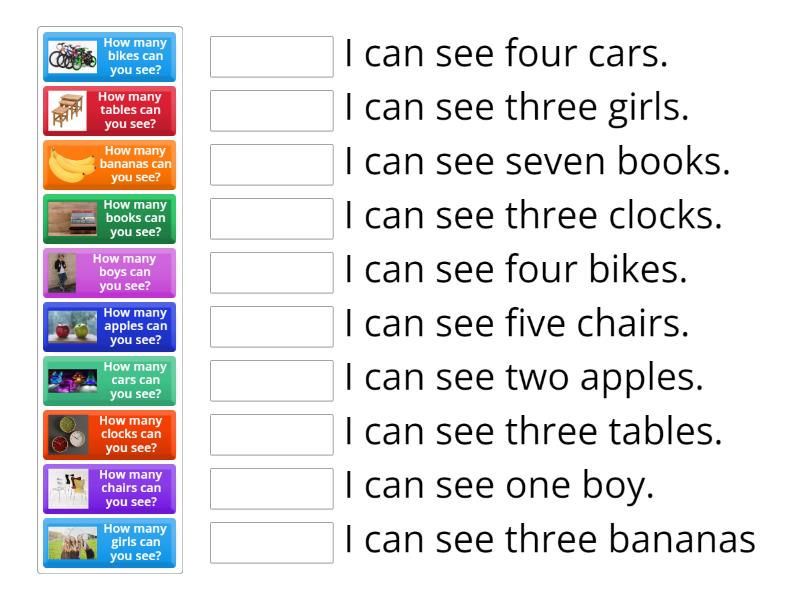Click the blank box beside 'five chairs'
800x600 pixels.
271,327
